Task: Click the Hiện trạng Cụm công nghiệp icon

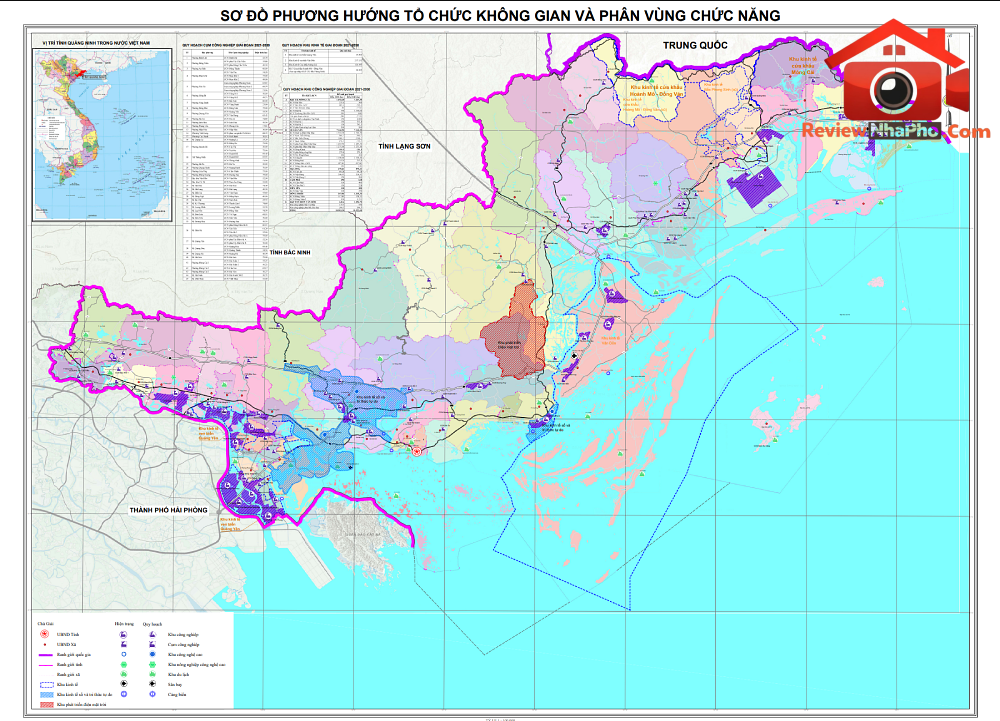Action: (124, 645)
